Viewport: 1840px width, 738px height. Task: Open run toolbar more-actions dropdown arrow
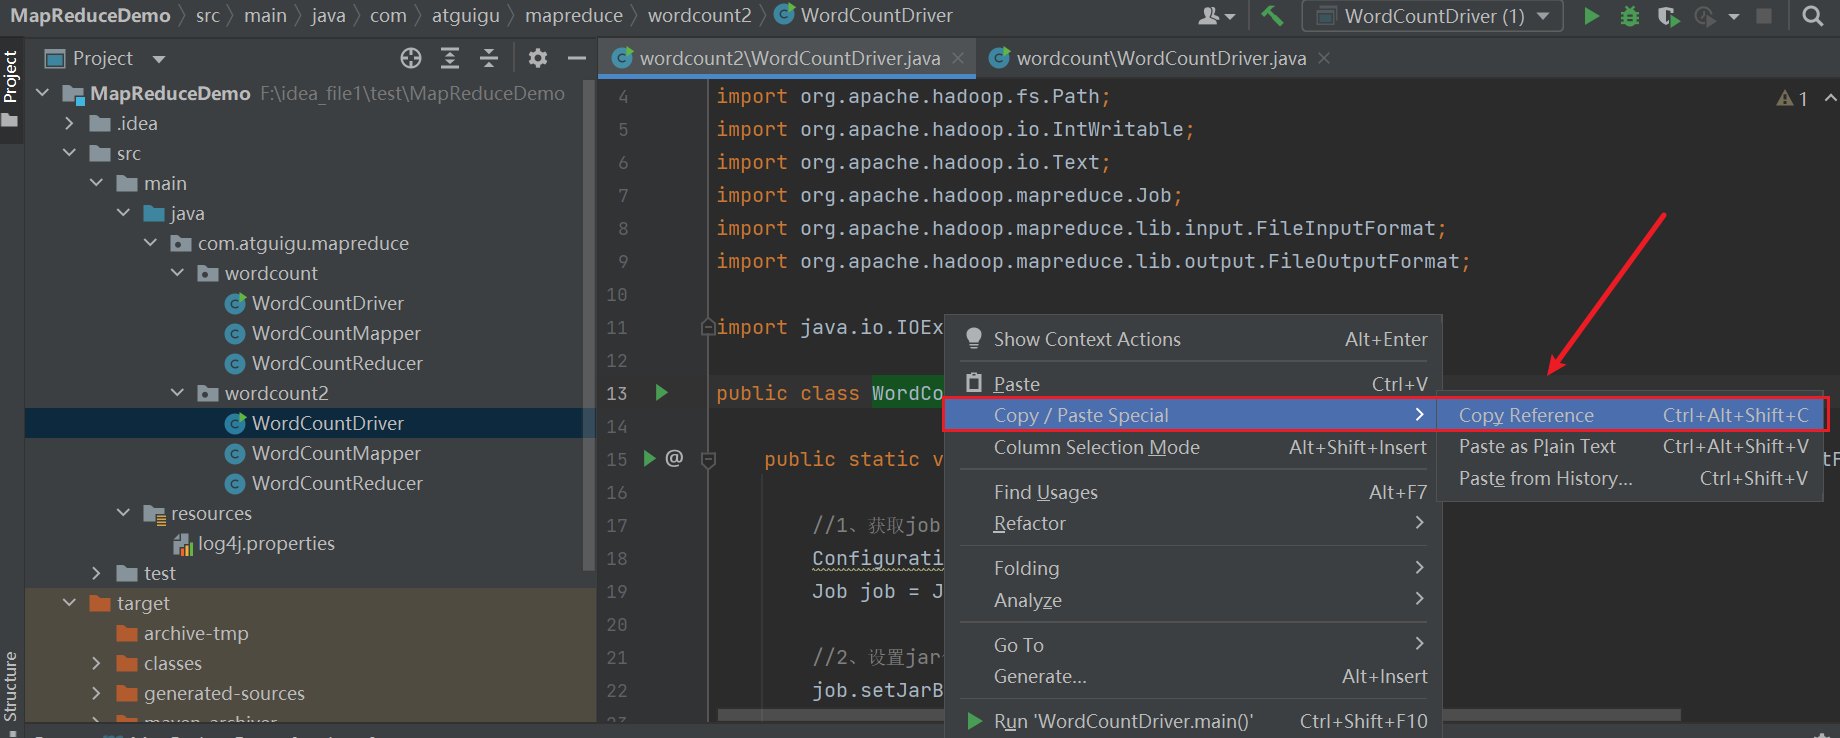pyautogui.click(x=1734, y=17)
